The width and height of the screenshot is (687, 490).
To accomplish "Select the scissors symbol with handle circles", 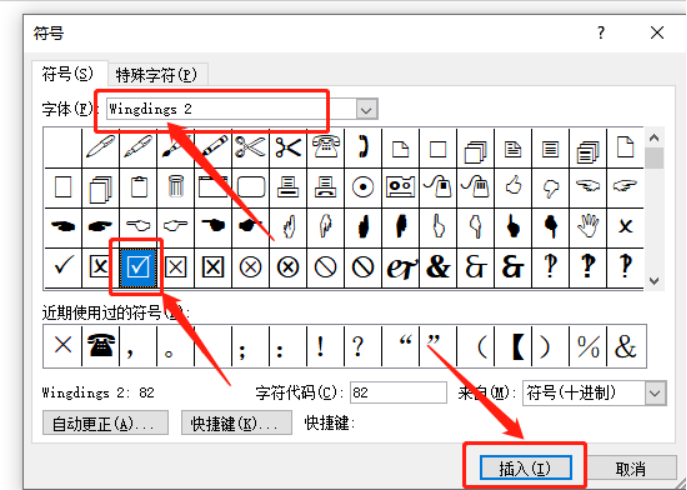I will pyautogui.click(x=250, y=147).
